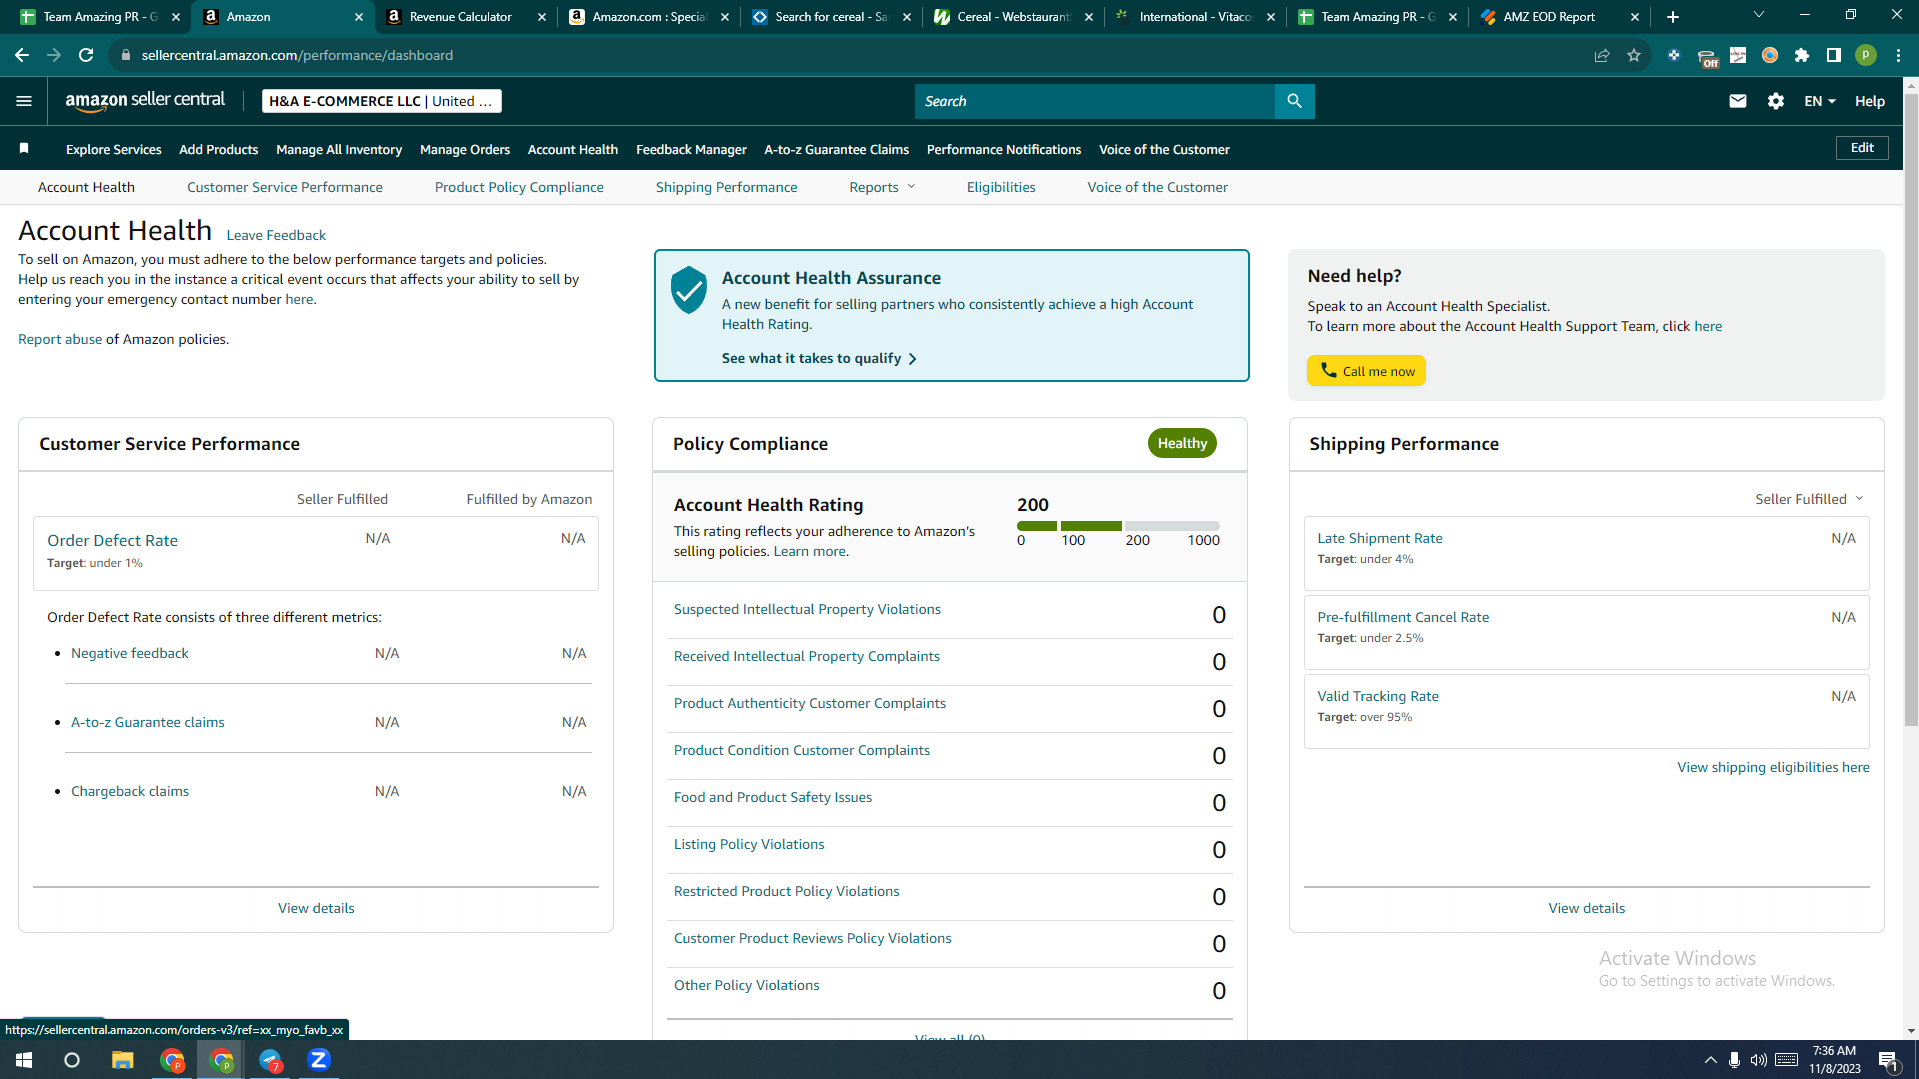Expand See what it takes to qualify

point(819,358)
